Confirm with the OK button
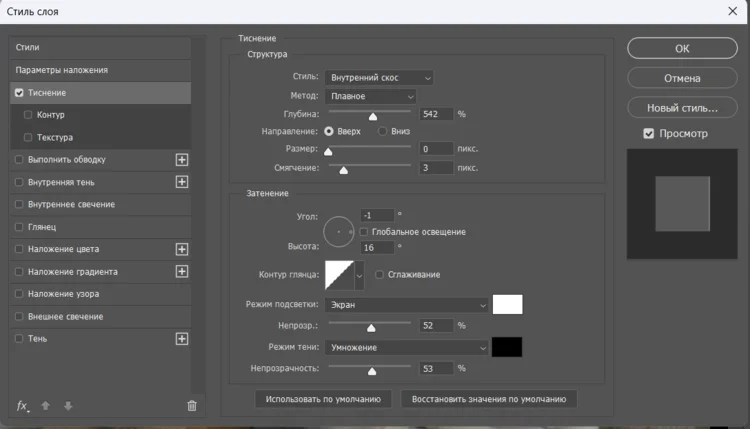This screenshot has height=429, width=750. (x=682, y=48)
